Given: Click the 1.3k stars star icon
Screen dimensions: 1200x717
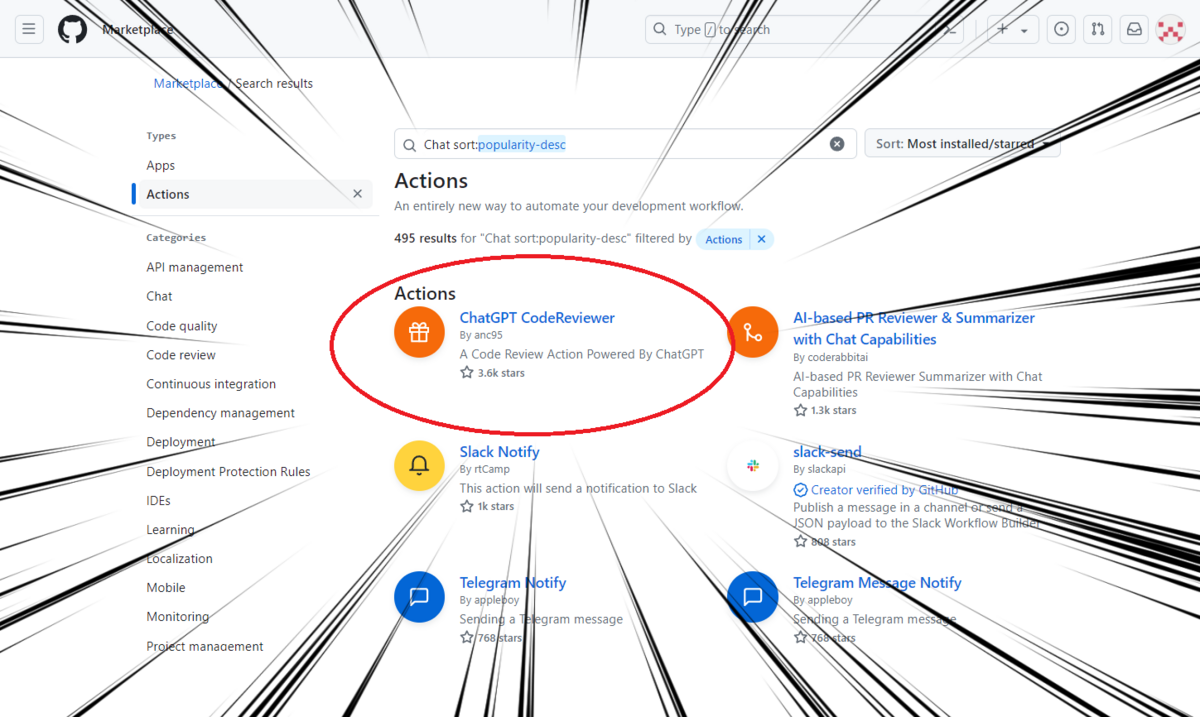Looking at the screenshot, I should [800, 411].
